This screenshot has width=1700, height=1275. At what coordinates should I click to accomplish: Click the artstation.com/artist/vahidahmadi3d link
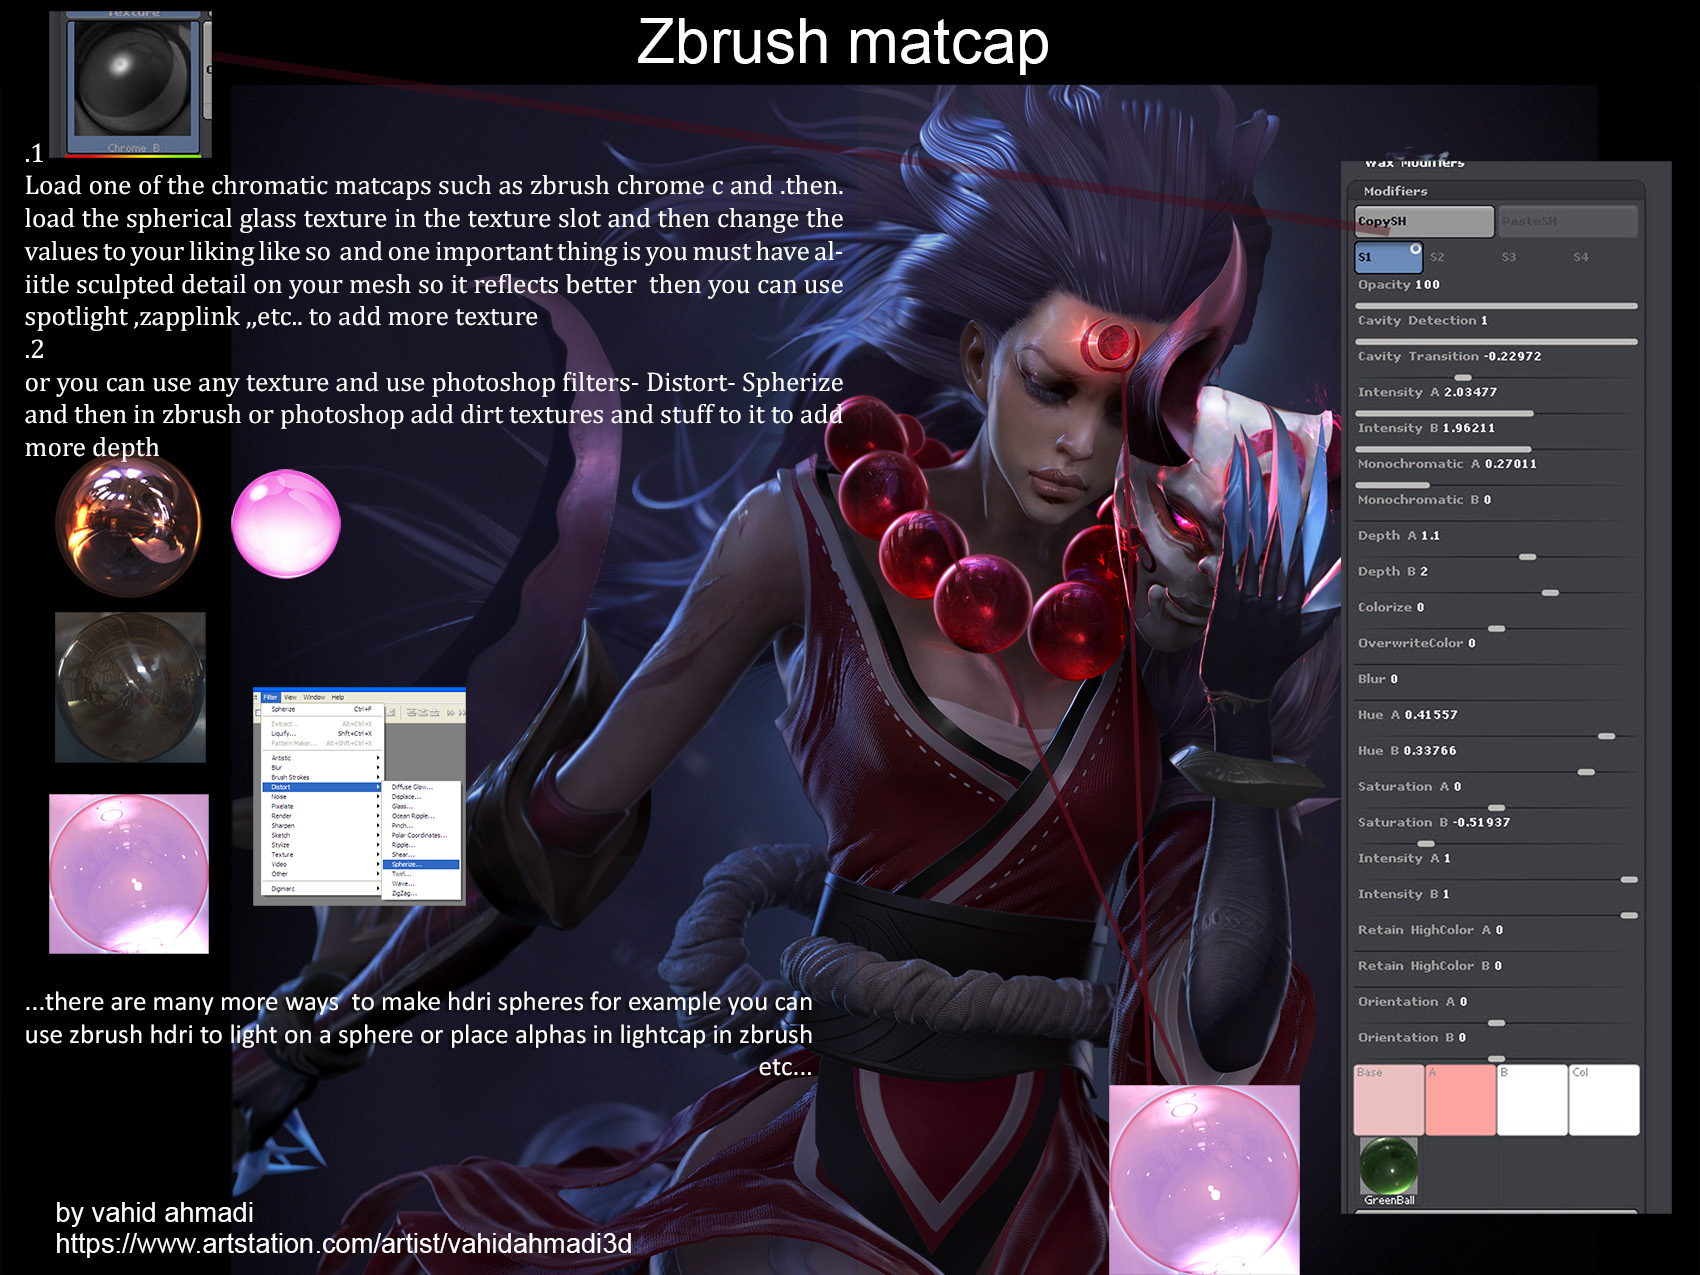click(x=343, y=1244)
